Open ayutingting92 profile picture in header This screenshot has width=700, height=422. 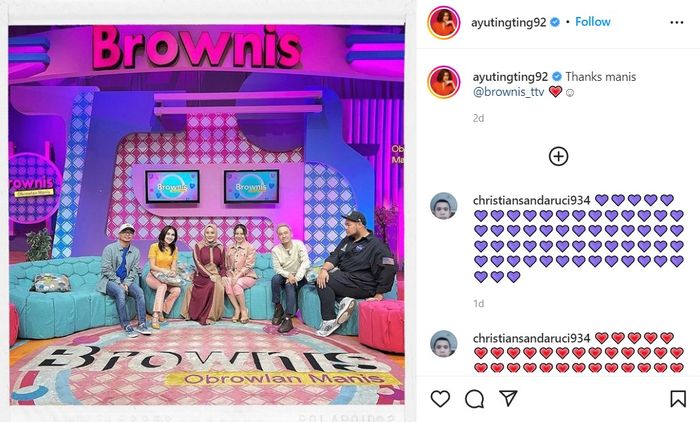(444, 22)
